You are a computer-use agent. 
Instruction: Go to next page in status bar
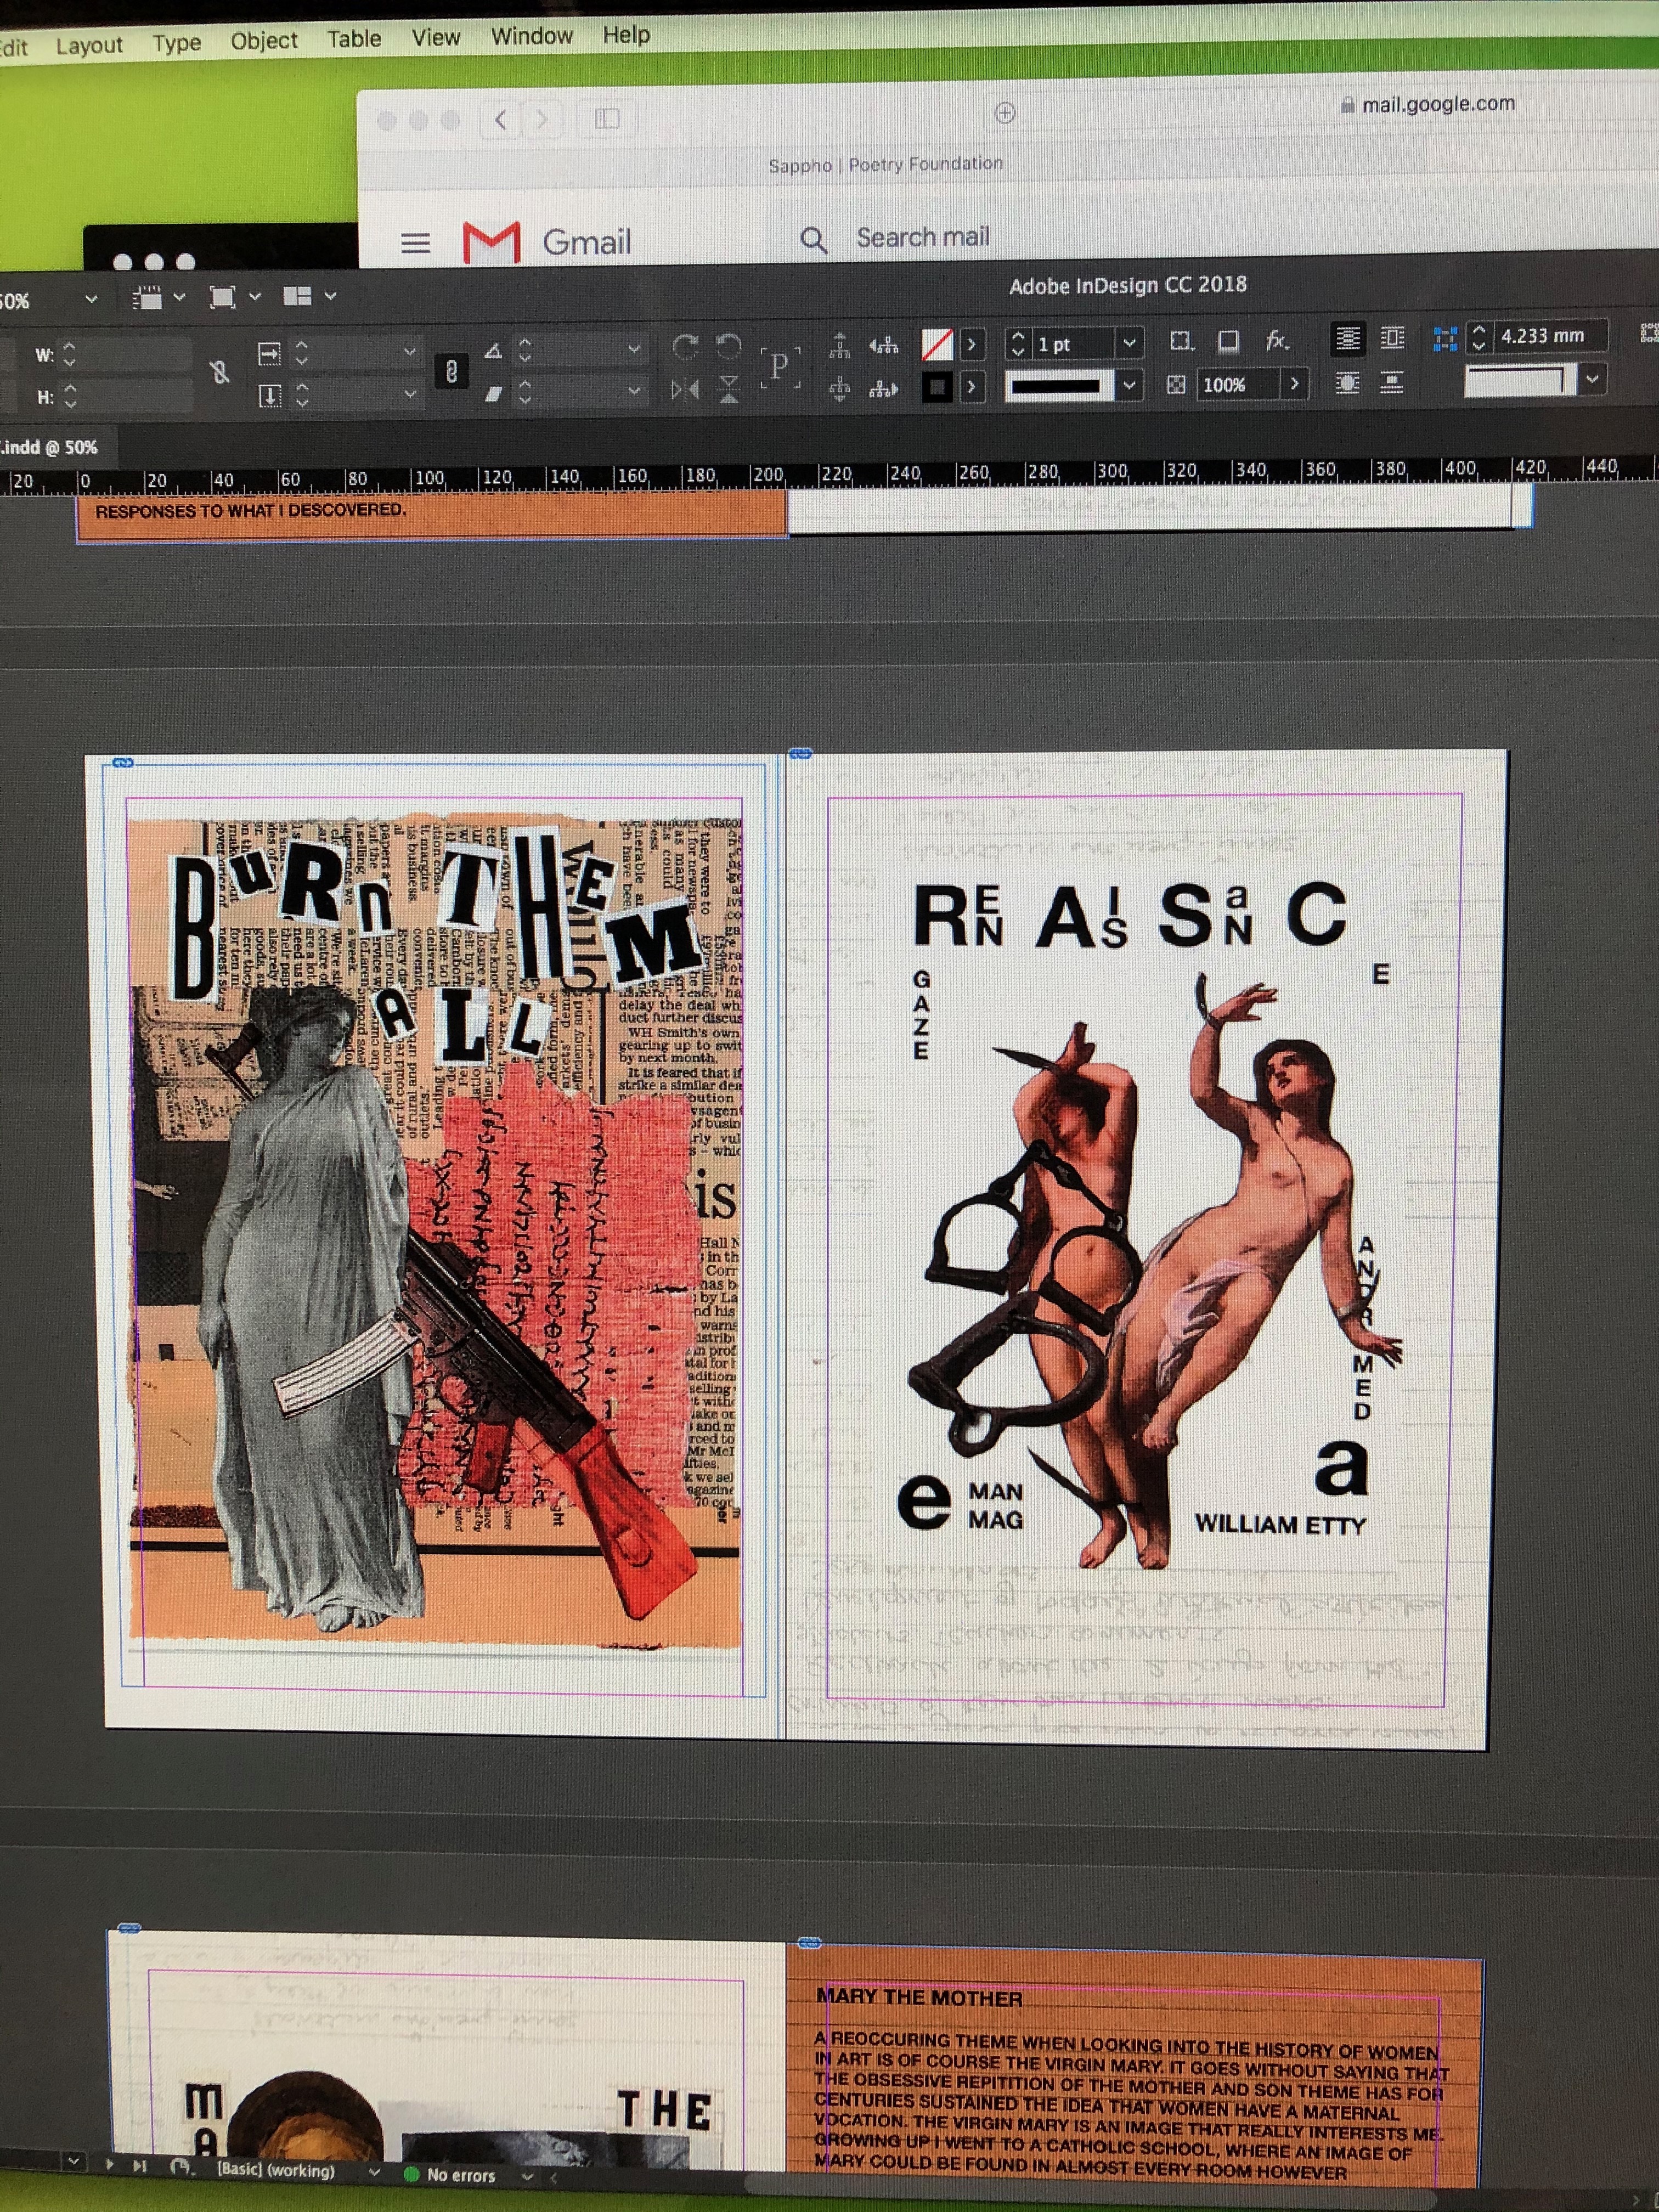(109, 2165)
